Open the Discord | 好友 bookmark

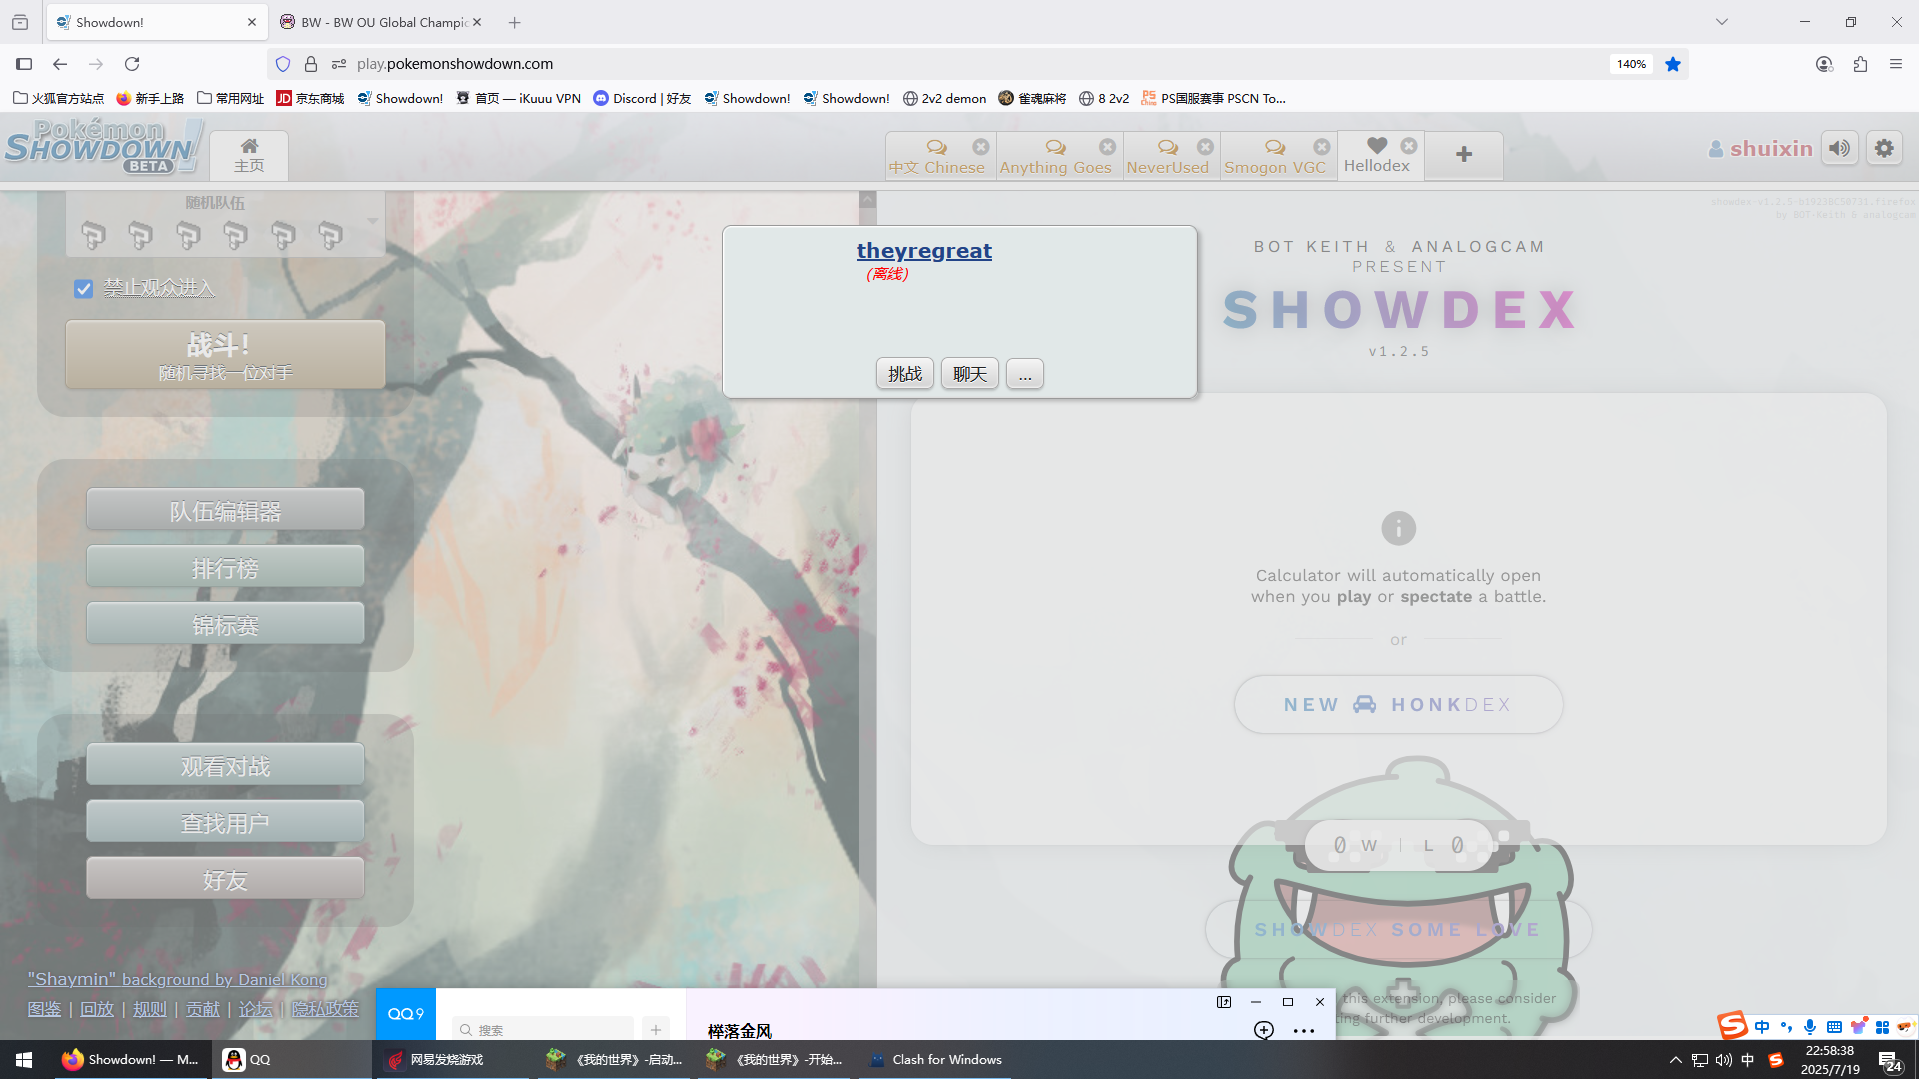642,98
